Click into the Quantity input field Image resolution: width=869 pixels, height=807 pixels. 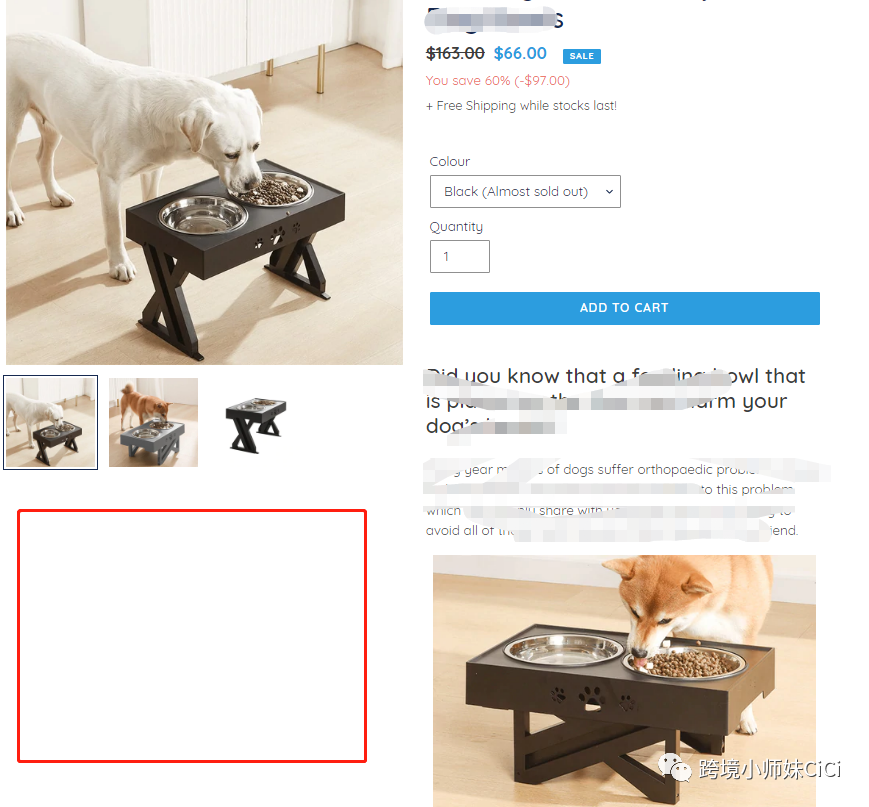coord(459,257)
